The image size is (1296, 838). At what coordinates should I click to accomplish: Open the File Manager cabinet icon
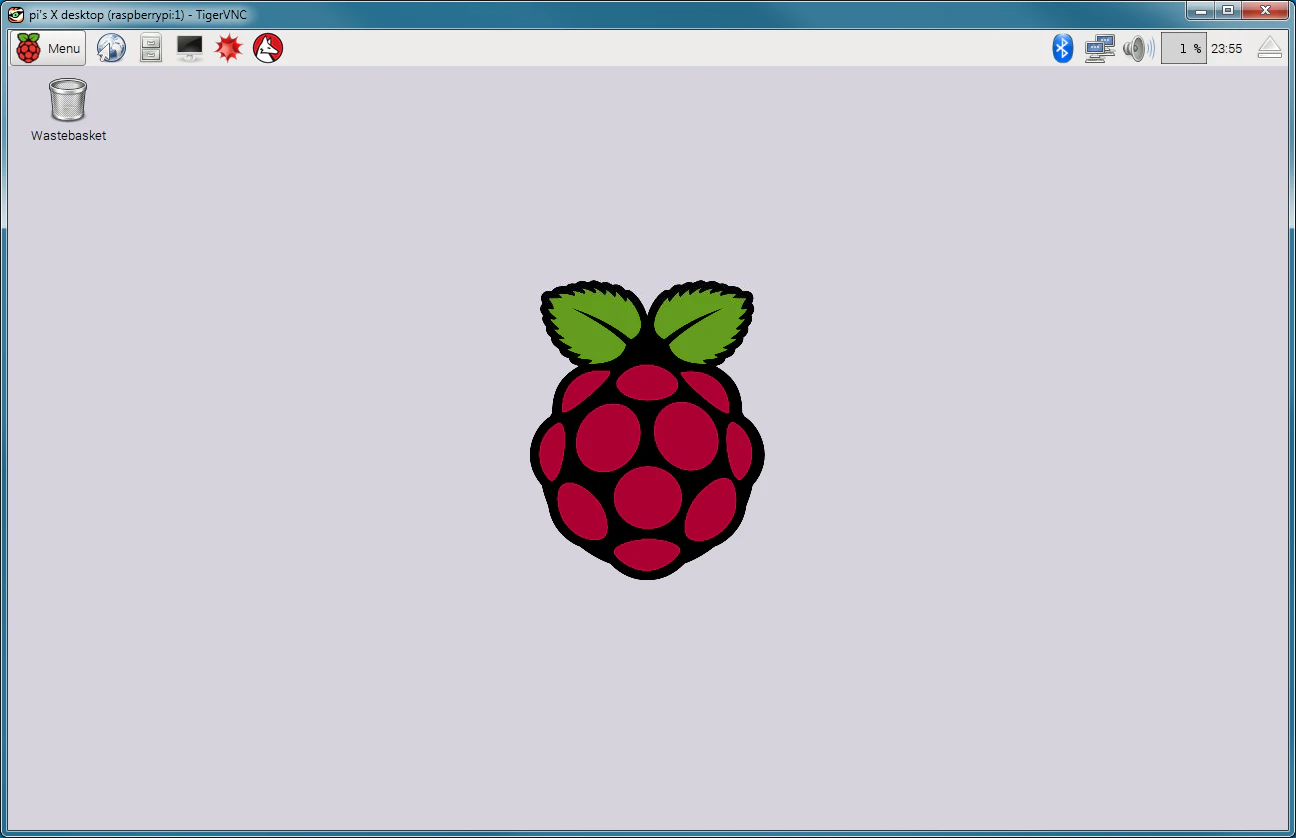pyautogui.click(x=151, y=48)
